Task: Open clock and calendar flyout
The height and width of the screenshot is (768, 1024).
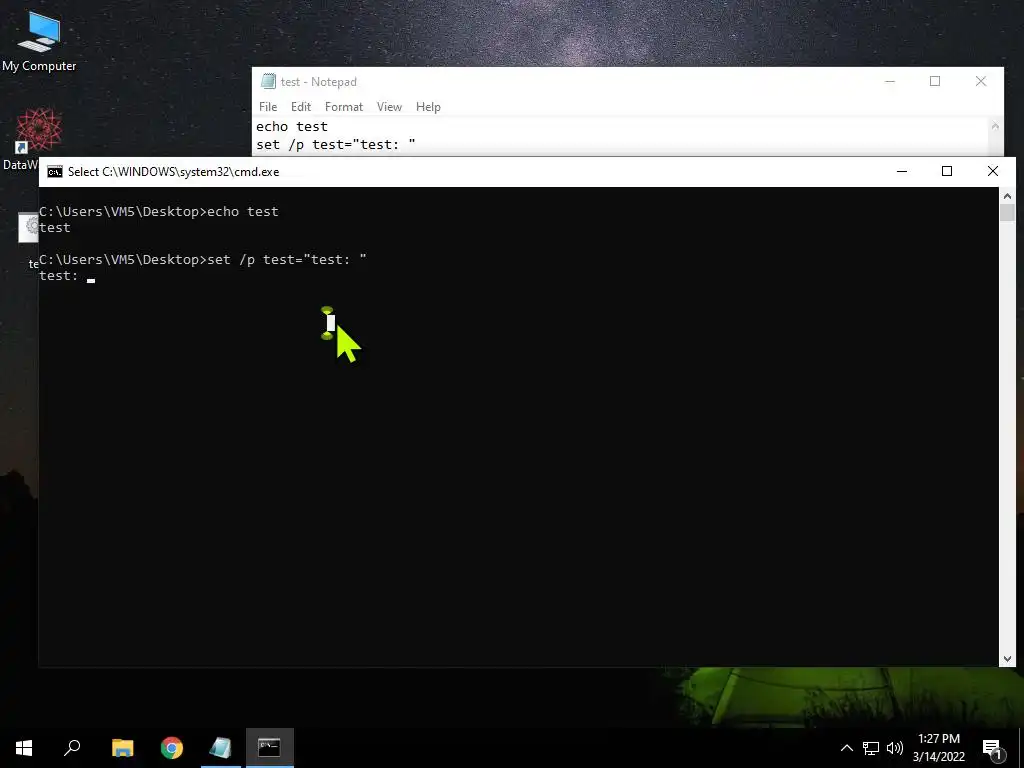Action: 938,748
